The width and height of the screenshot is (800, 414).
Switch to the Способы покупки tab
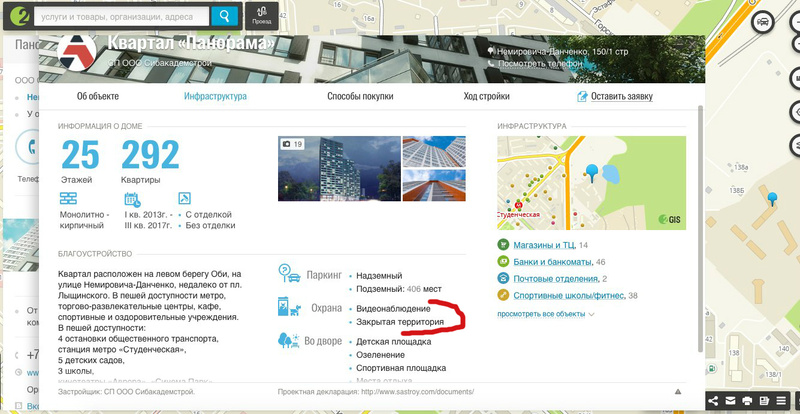(x=360, y=96)
